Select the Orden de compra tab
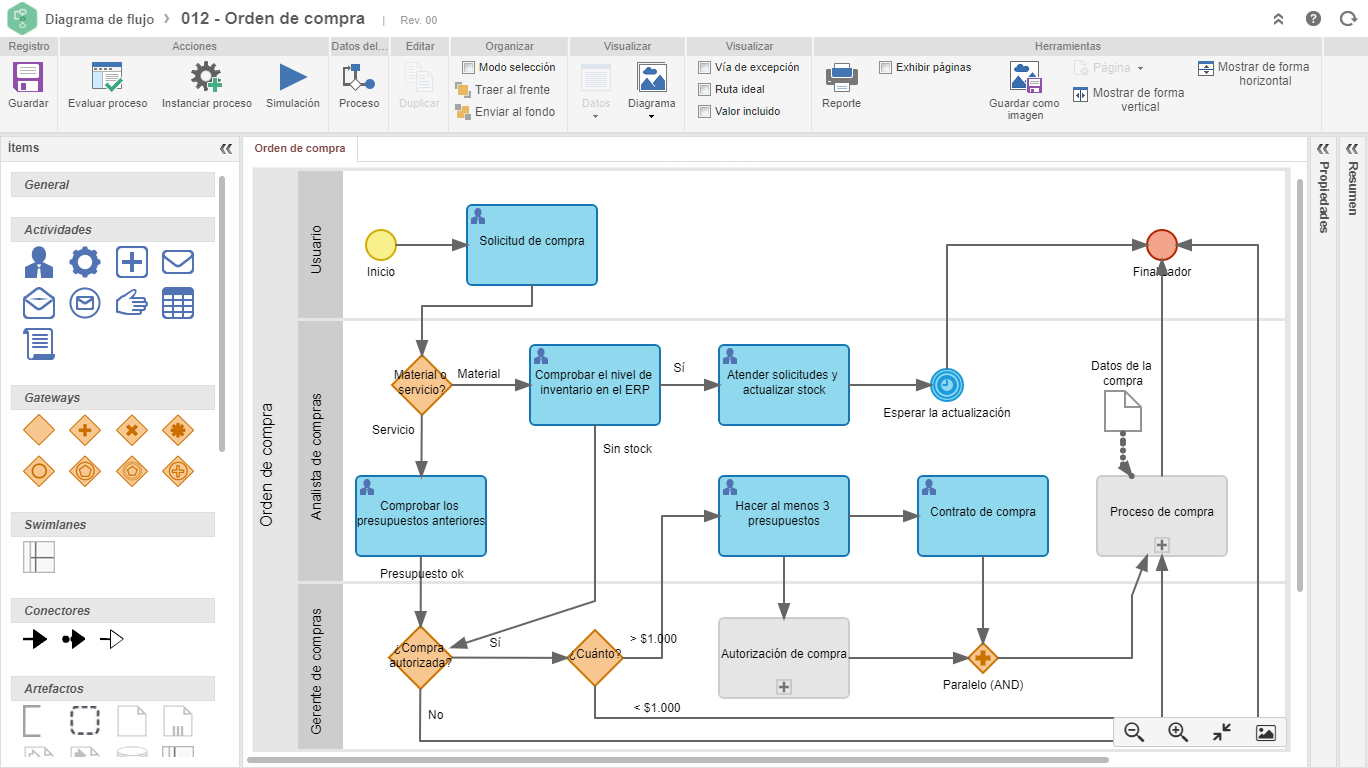 click(x=300, y=149)
